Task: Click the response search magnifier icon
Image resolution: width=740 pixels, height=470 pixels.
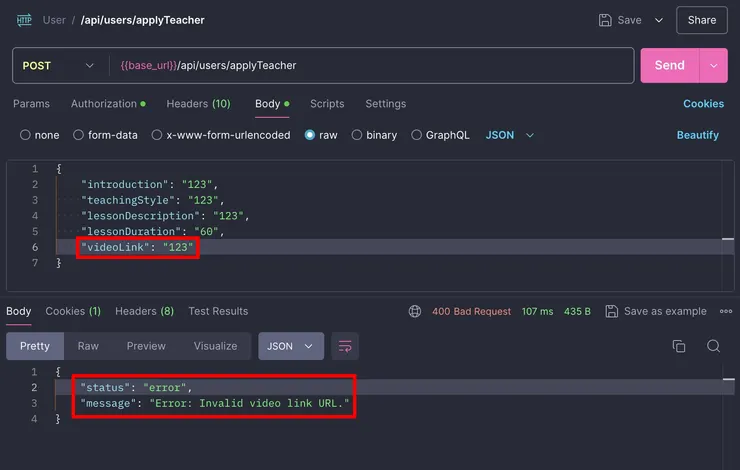Action: click(713, 346)
